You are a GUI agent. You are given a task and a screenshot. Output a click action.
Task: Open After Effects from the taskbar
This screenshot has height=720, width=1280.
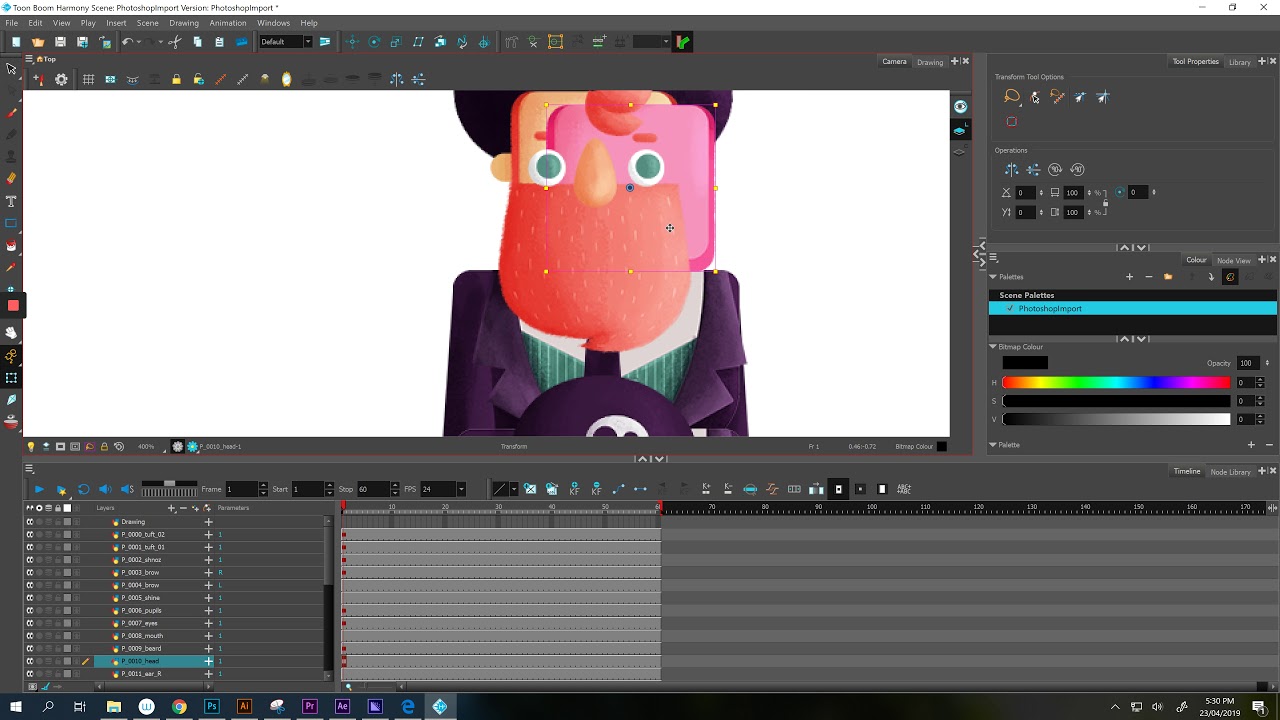pos(342,706)
